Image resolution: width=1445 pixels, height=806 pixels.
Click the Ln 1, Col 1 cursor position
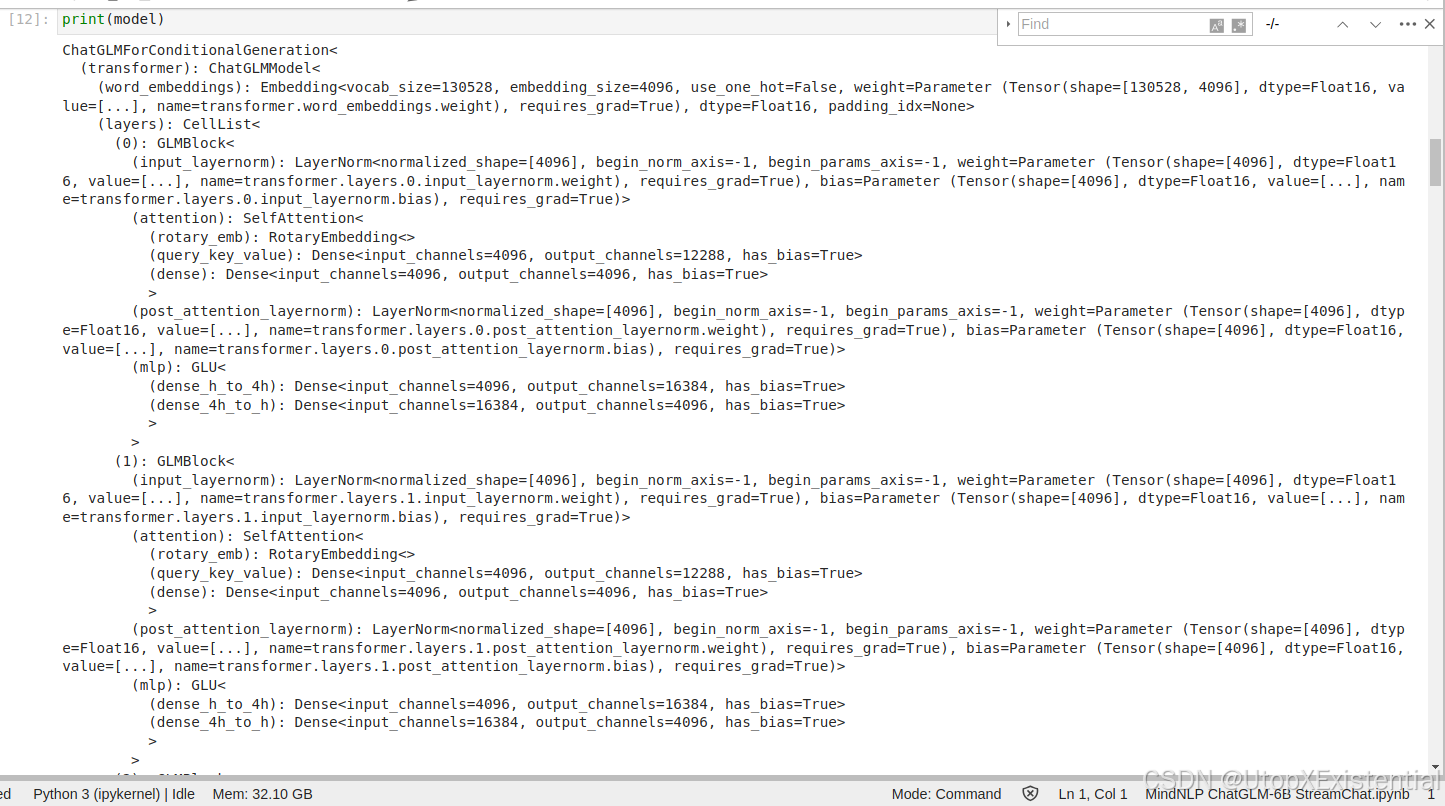tap(1093, 794)
